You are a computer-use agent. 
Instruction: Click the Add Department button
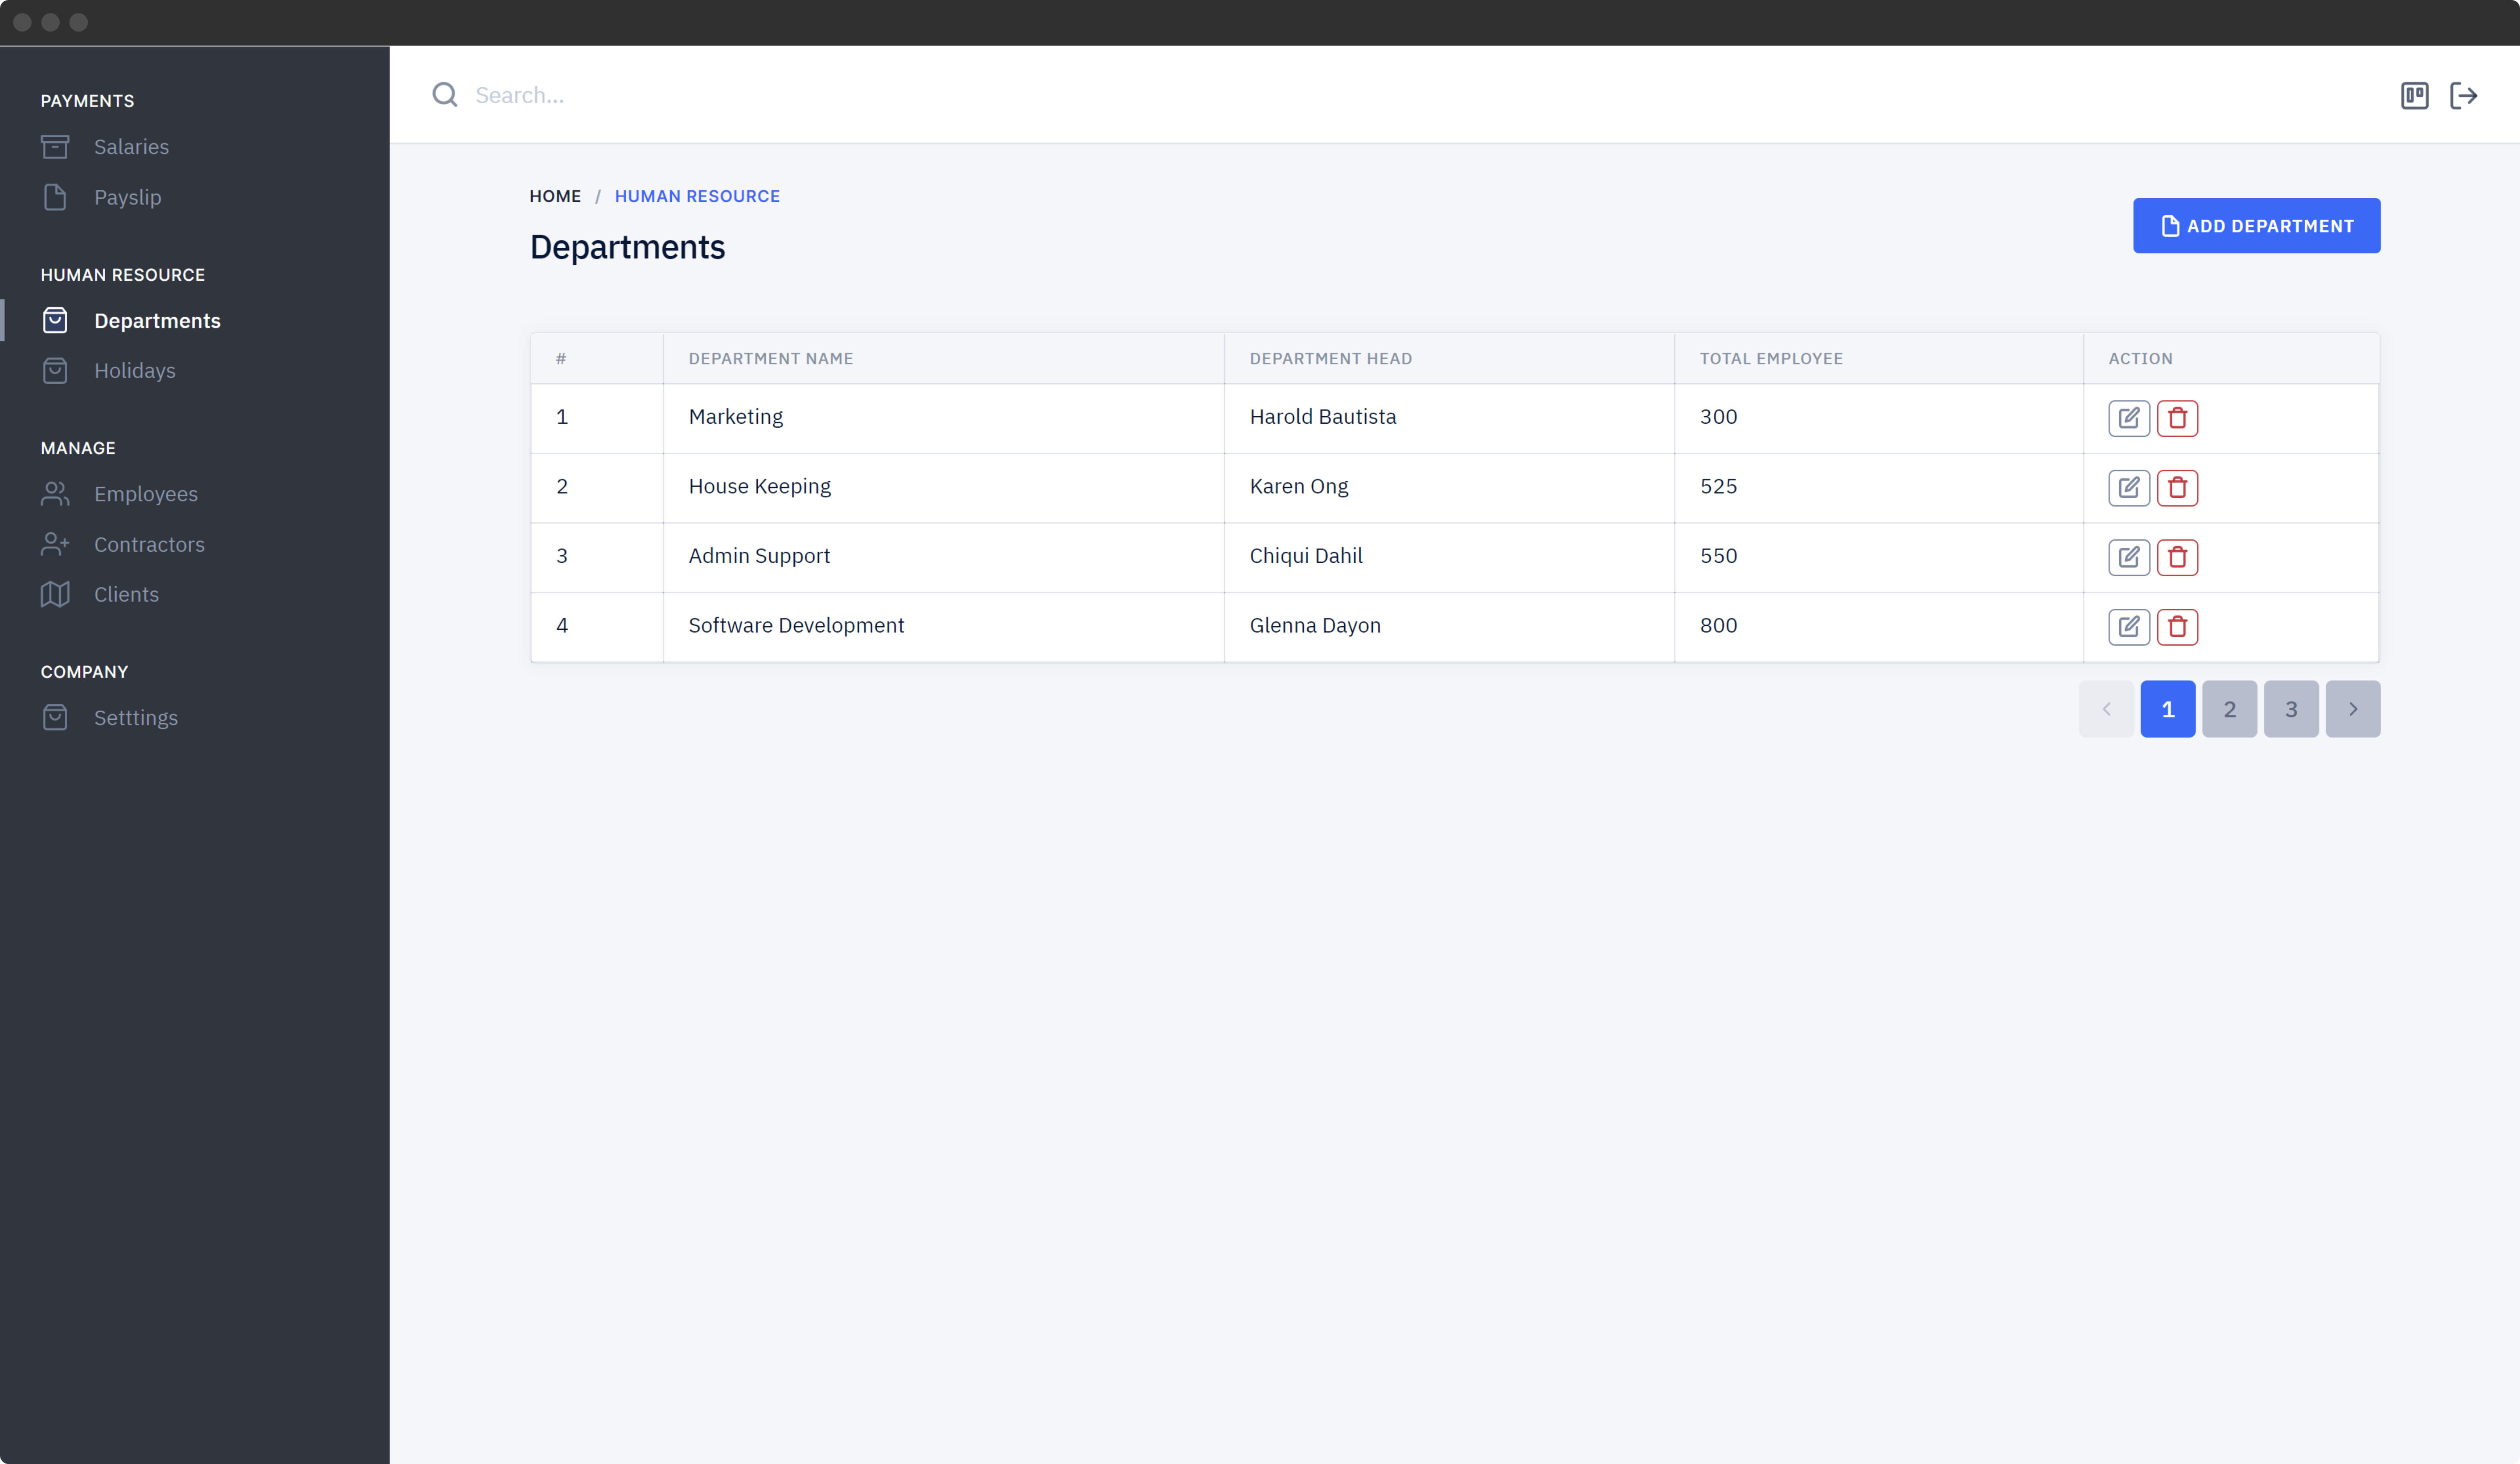pyautogui.click(x=2256, y=226)
